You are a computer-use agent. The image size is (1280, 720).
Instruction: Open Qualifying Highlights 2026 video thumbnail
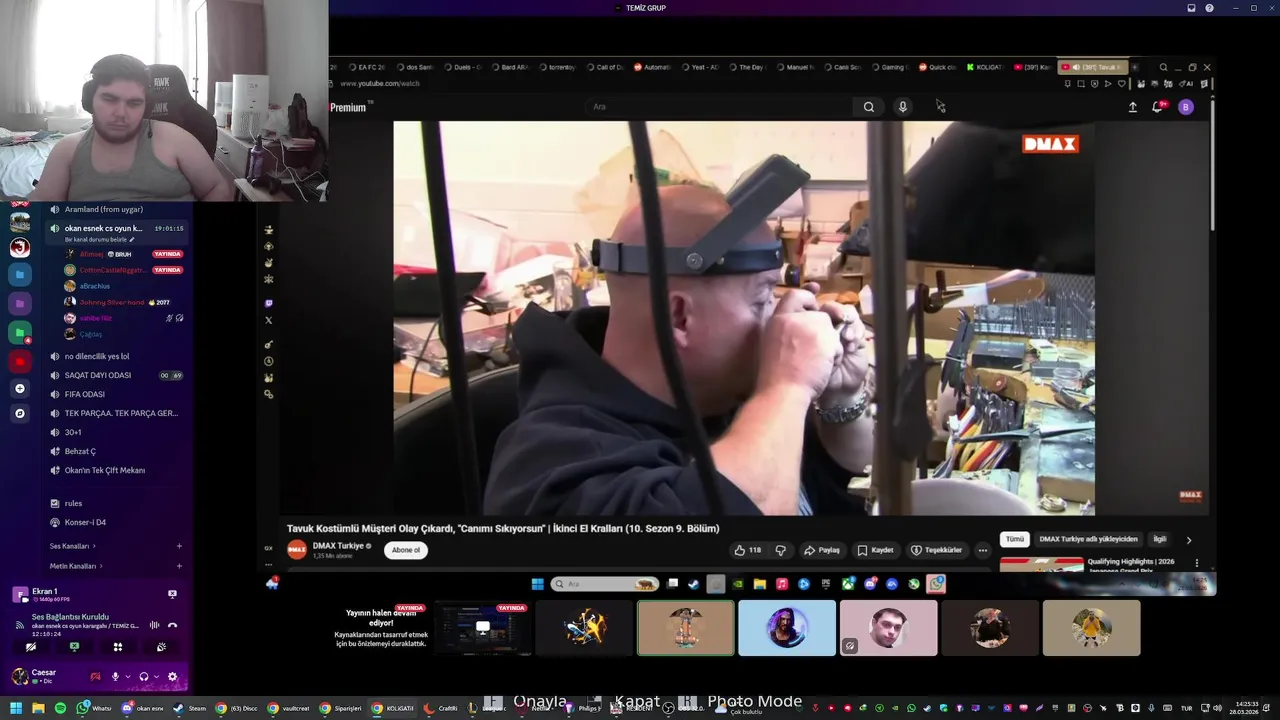tap(1042, 564)
